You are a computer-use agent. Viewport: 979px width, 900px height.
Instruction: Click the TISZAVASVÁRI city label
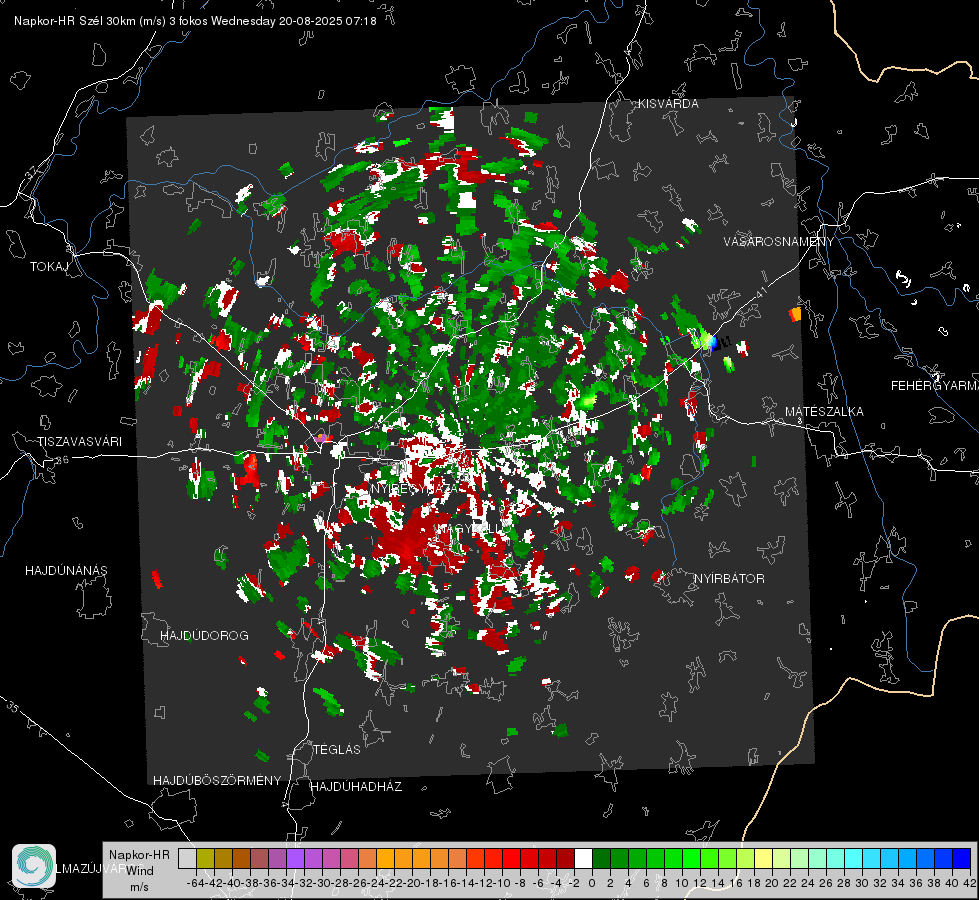tap(79, 442)
